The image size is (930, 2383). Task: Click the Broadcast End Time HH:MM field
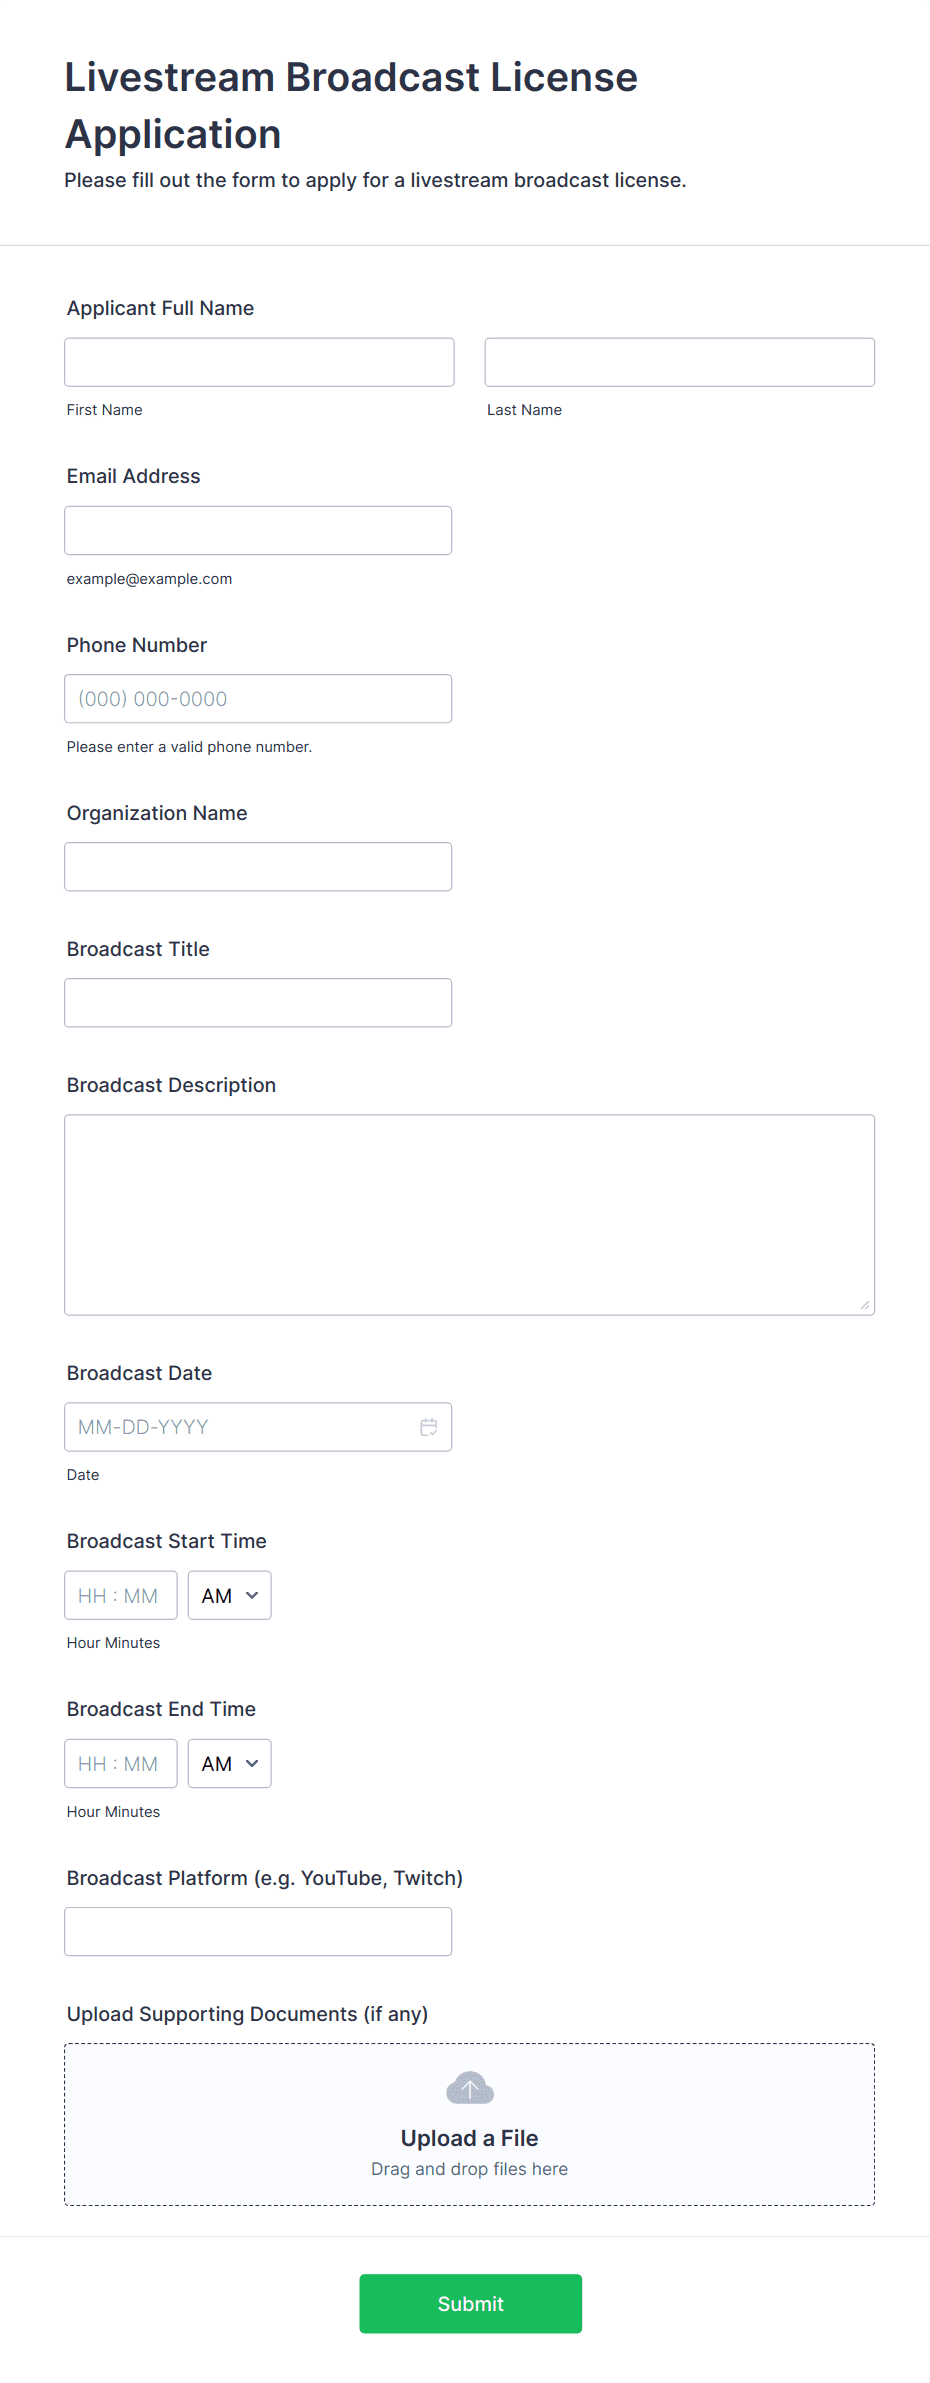coord(120,1763)
